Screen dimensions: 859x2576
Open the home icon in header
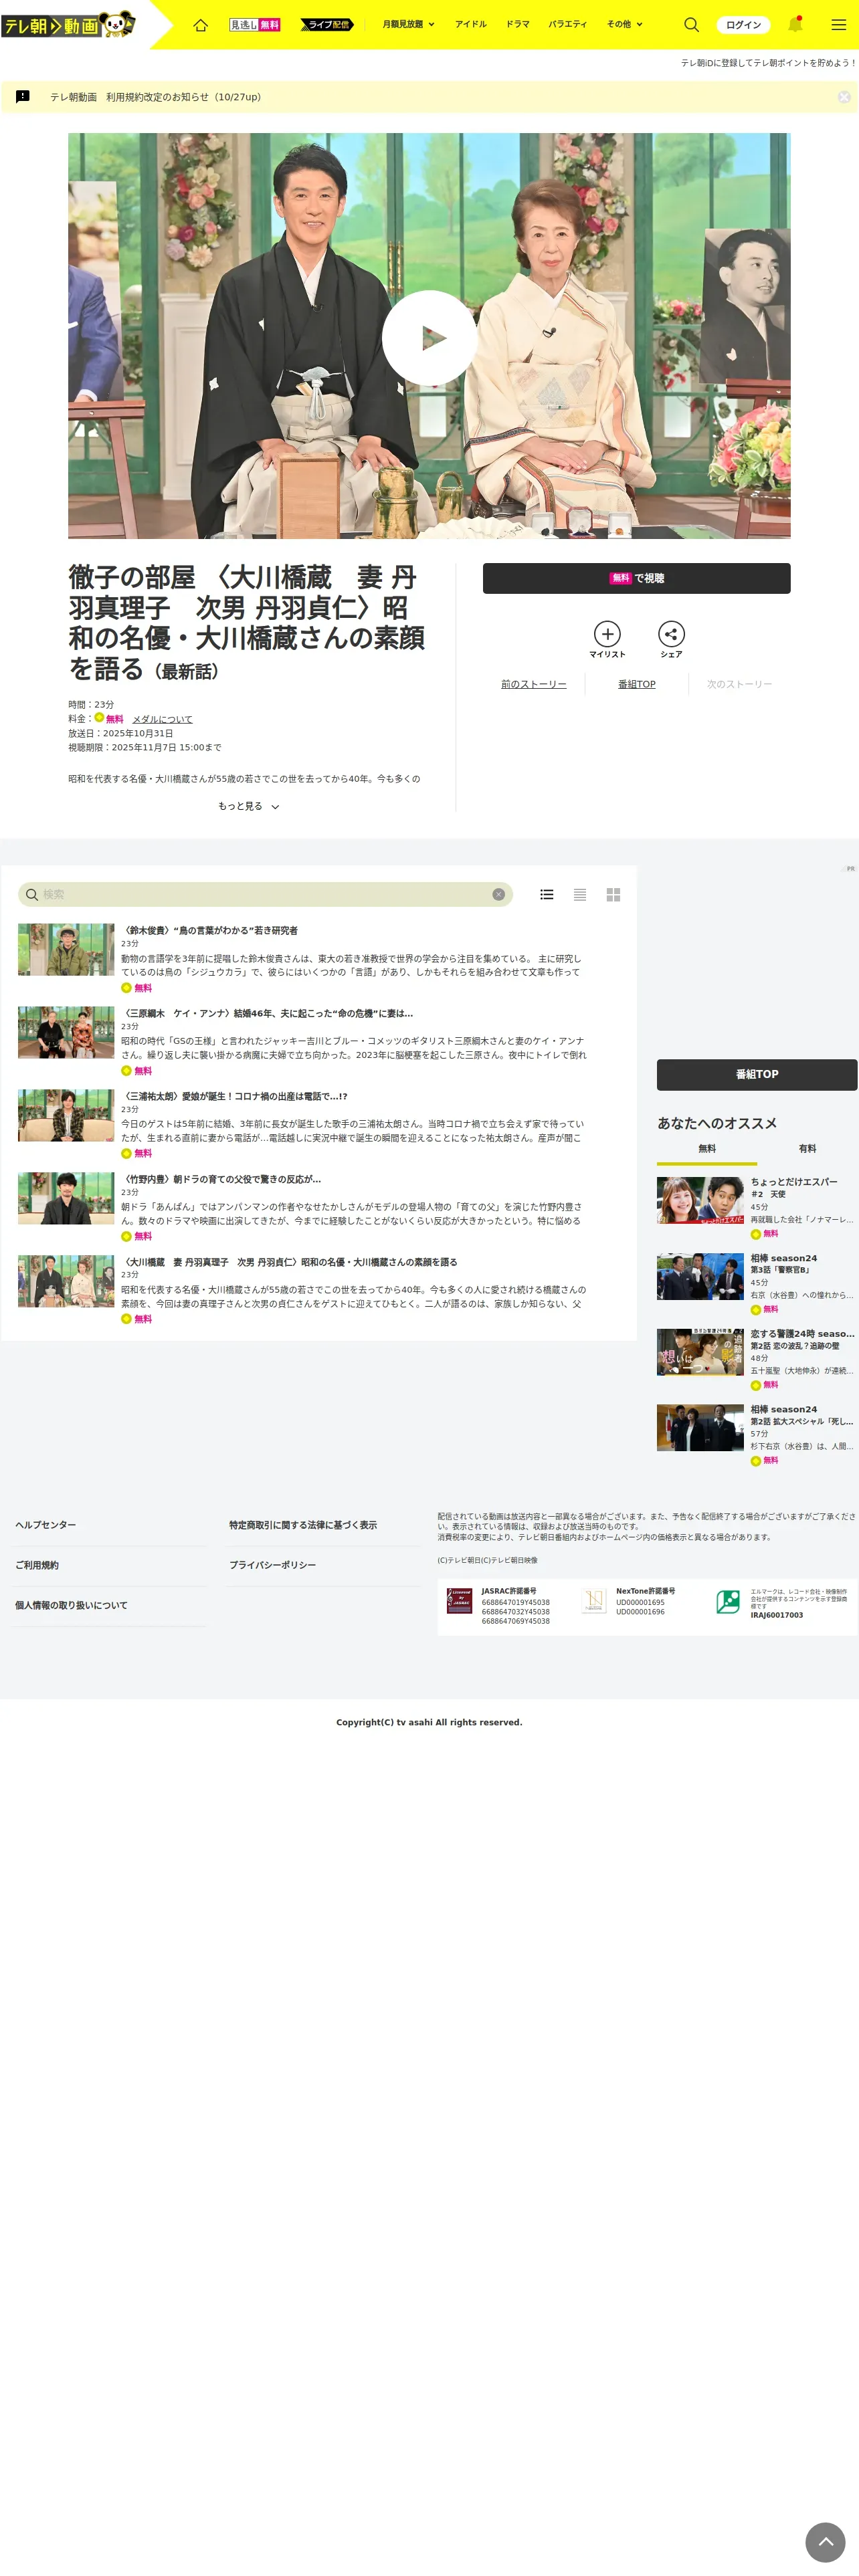pos(201,25)
